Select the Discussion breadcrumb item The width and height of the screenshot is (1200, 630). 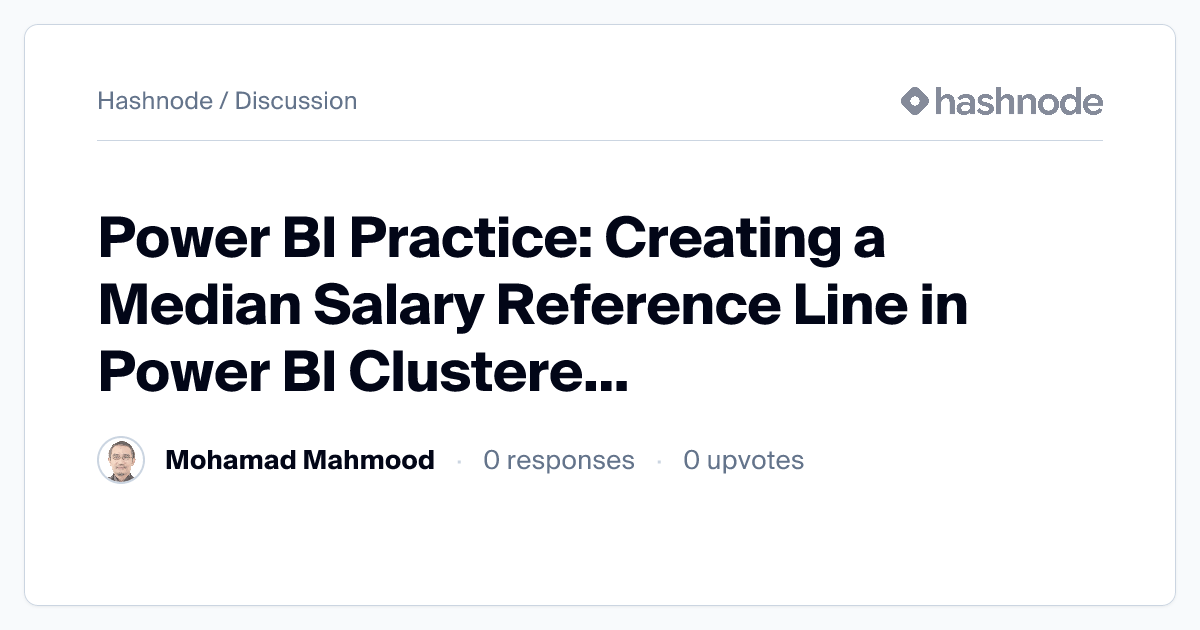coord(296,101)
